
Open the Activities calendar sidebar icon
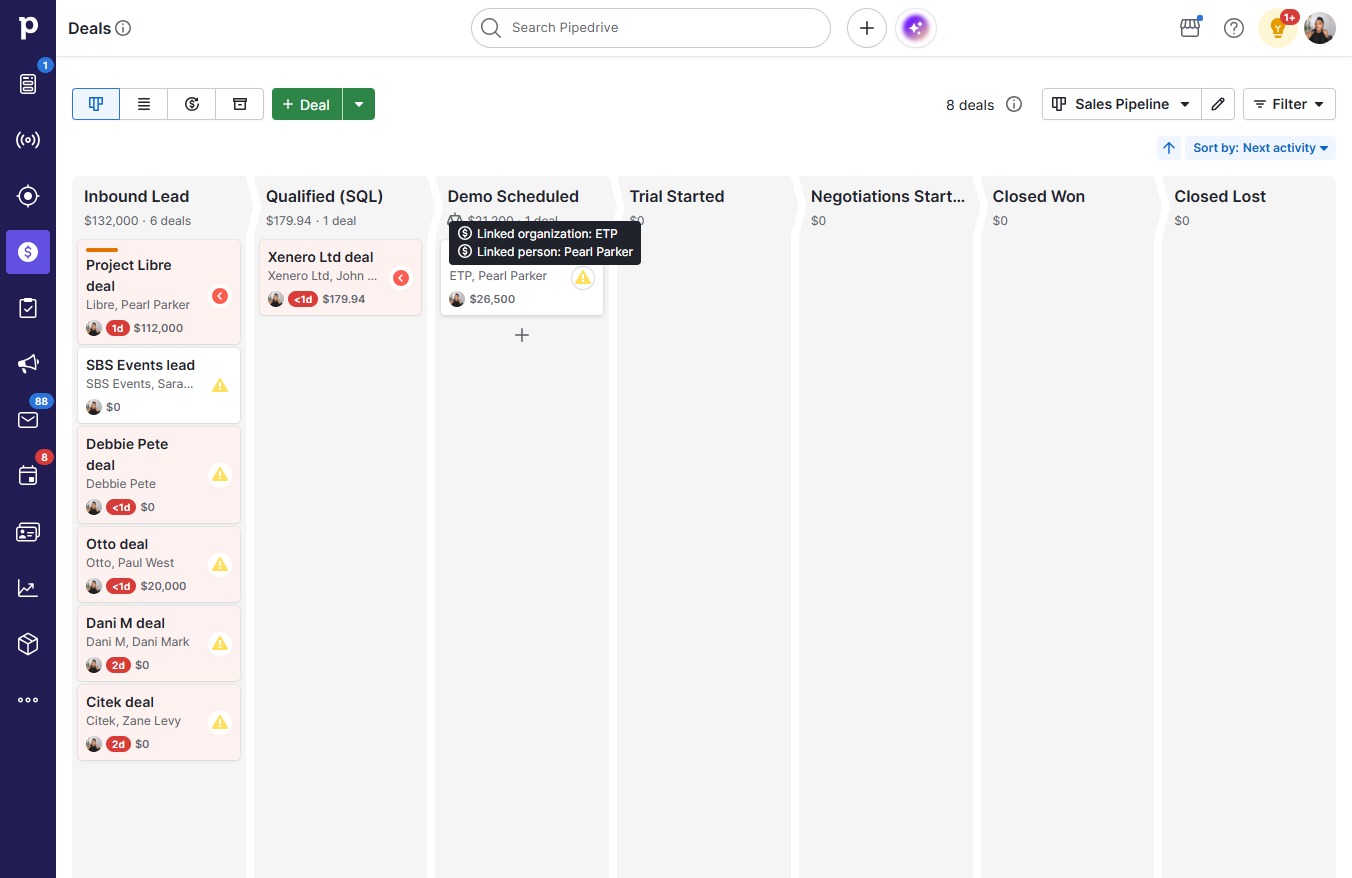coord(28,476)
